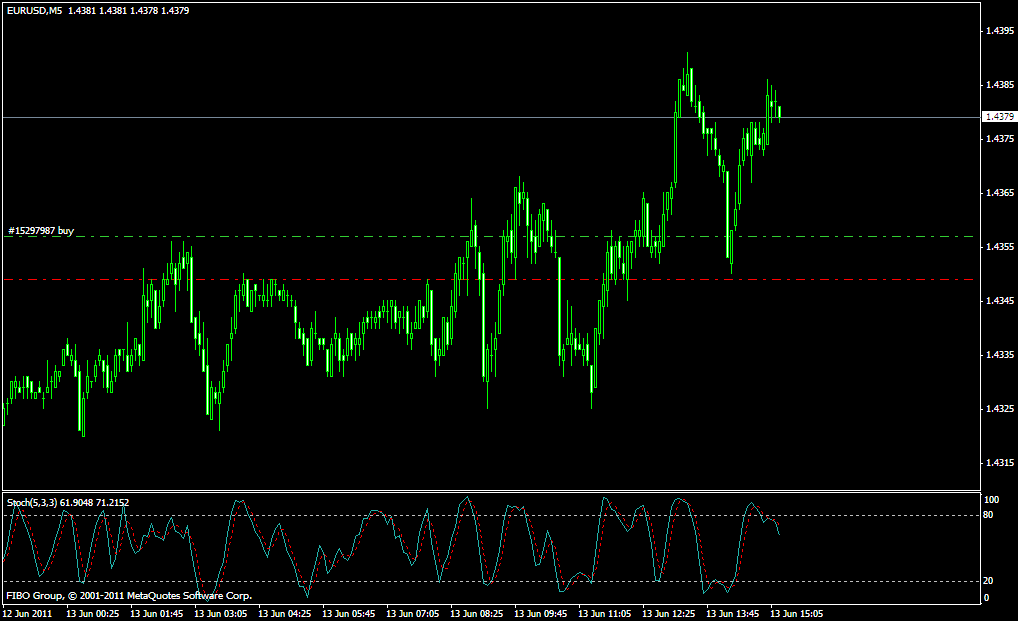The width and height of the screenshot is (1018, 621).
Task: Click the 100 mark on stochastic scale
Action: (x=992, y=499)
